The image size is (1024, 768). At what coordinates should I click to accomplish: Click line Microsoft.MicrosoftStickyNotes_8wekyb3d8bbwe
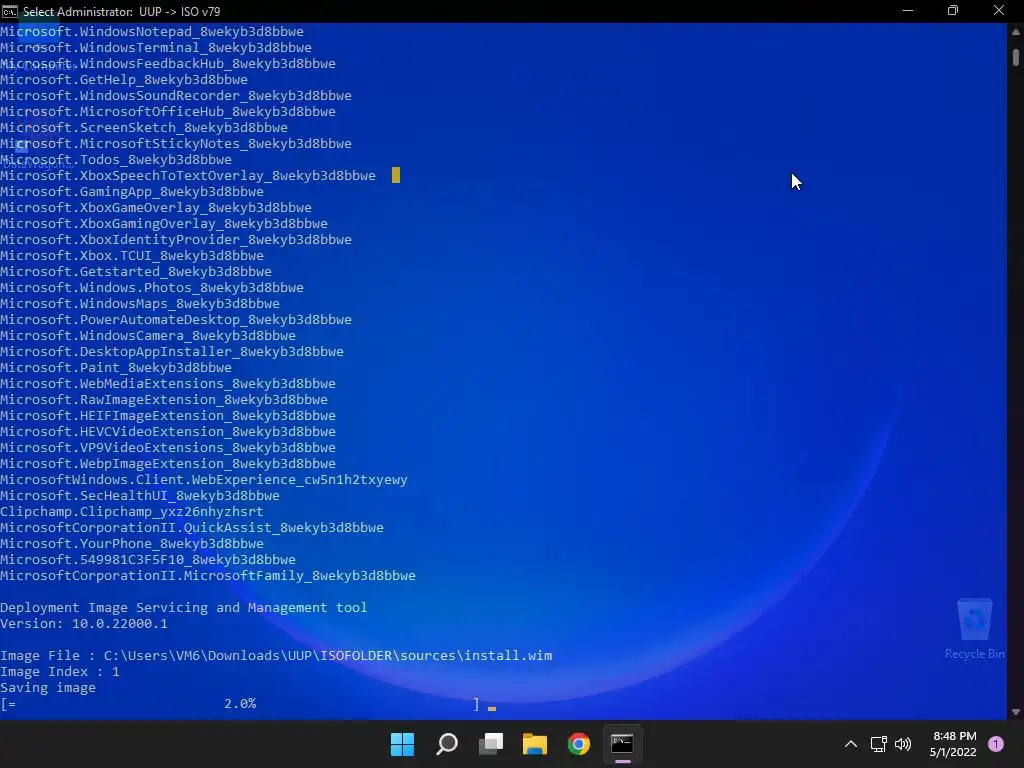176,144
